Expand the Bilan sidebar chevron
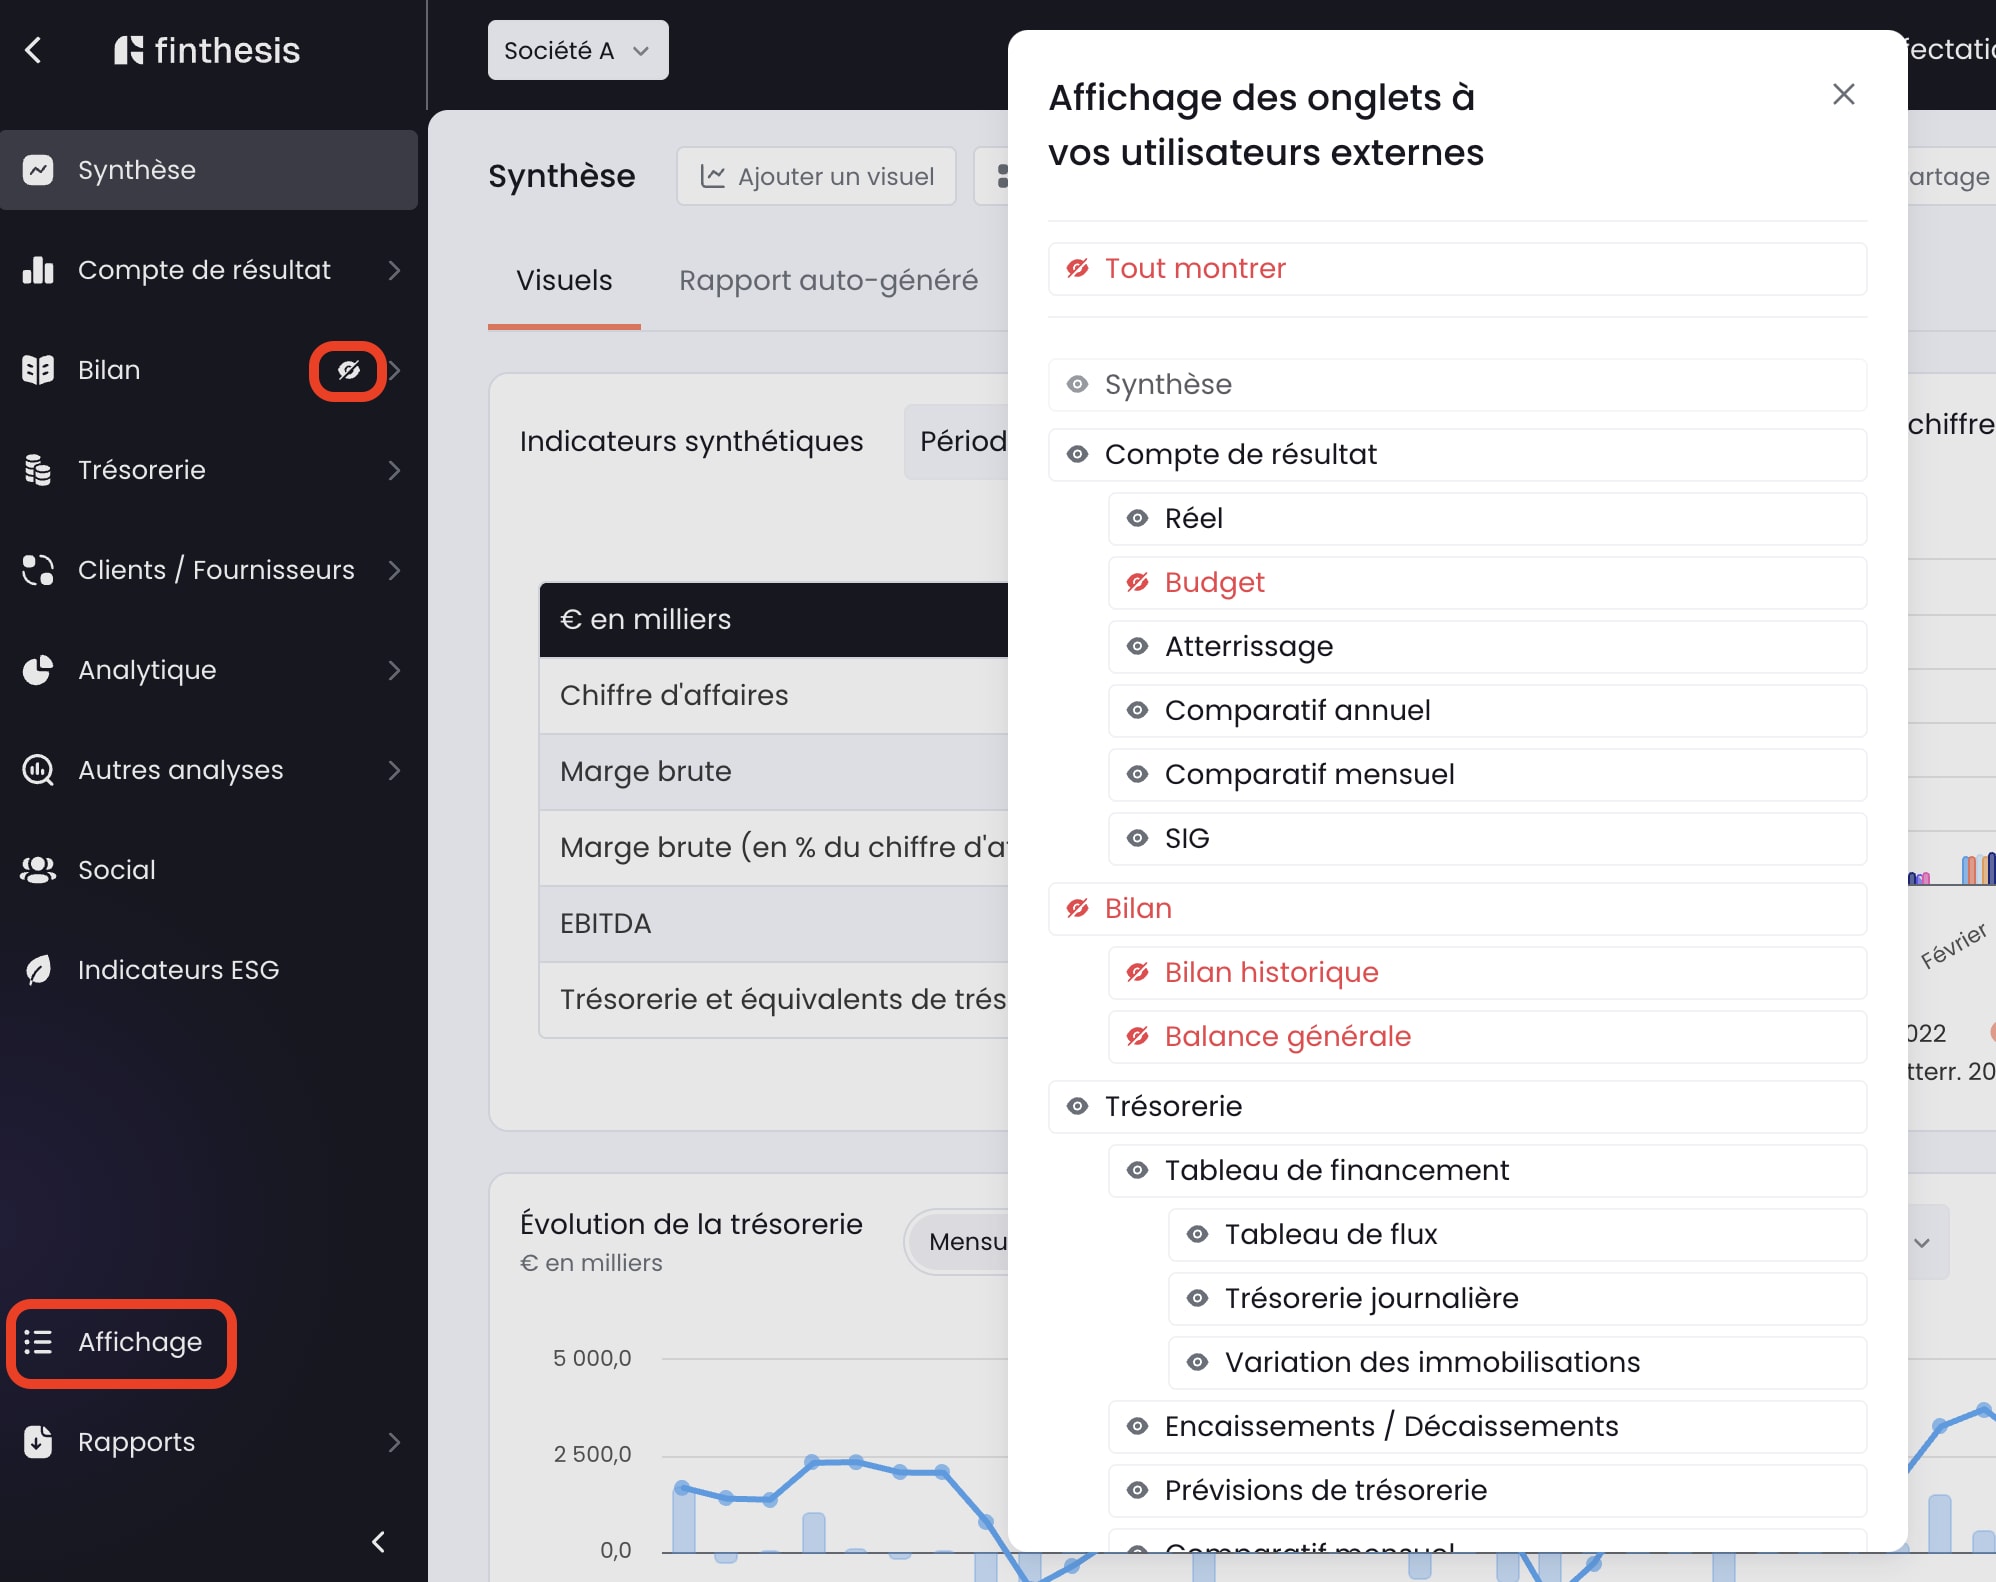The height and width of the screenshot is (1582, 1996). pyautogui.click(x=396, y=370)
